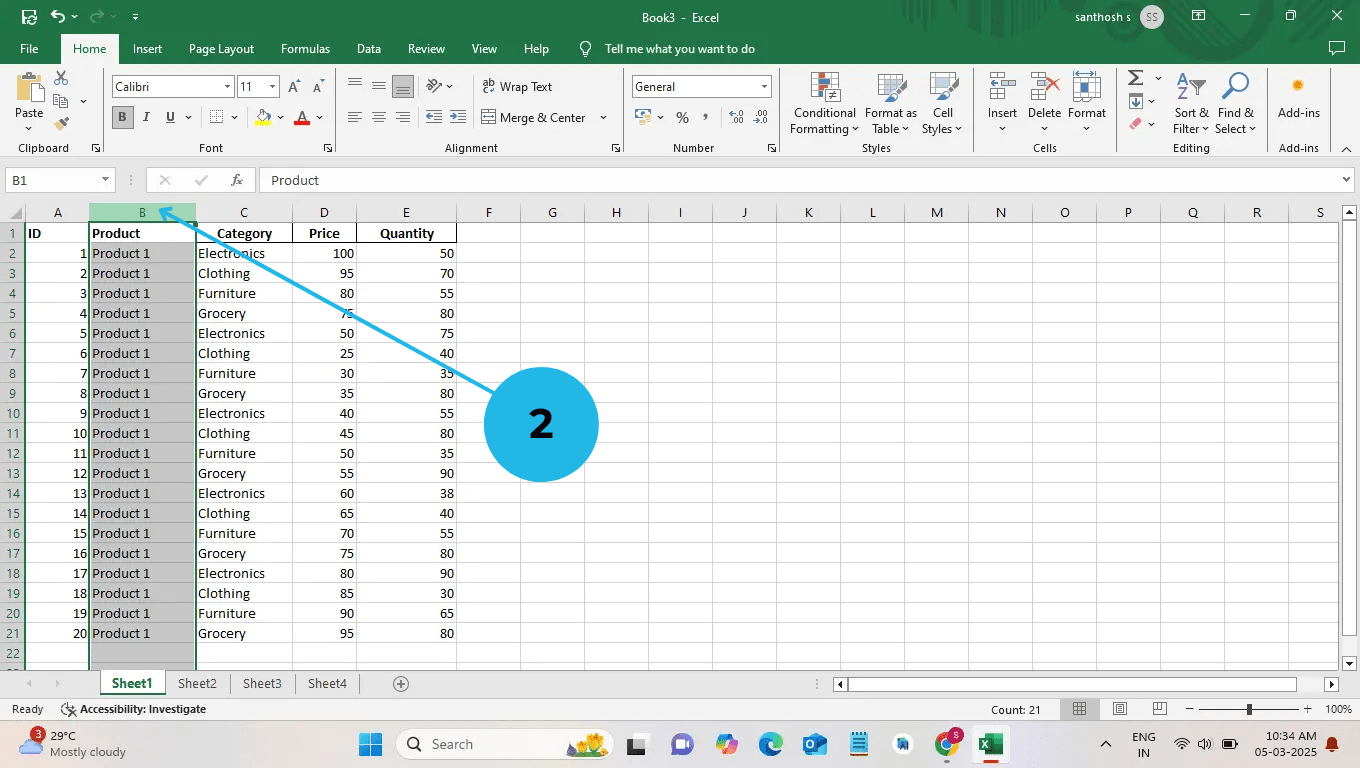Click the Name Box showing B1
The image size is (1360, 768).
tap(52, 180)
